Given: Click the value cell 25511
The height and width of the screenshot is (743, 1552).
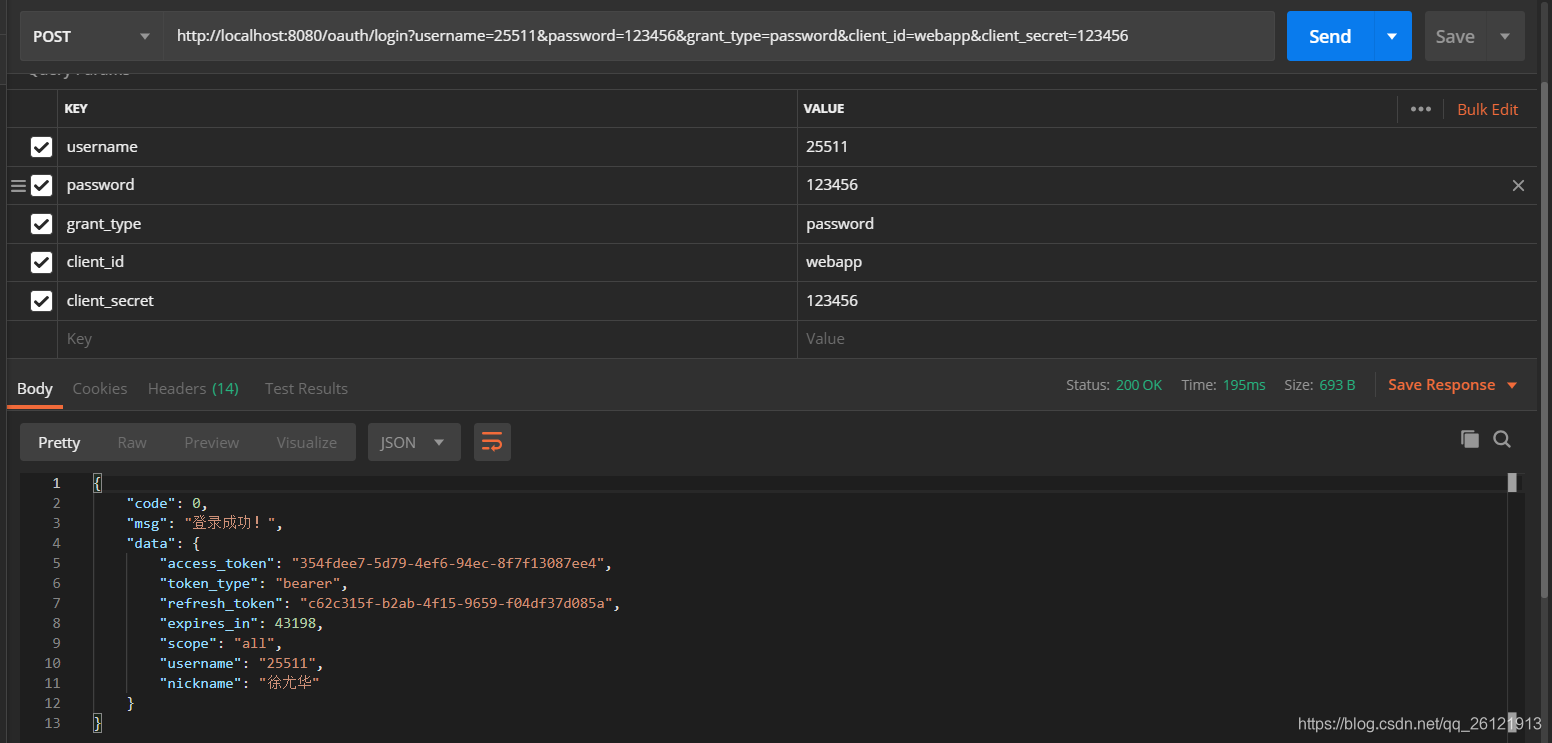Looking at the screenshot, I should click(x=1167, y=147).
